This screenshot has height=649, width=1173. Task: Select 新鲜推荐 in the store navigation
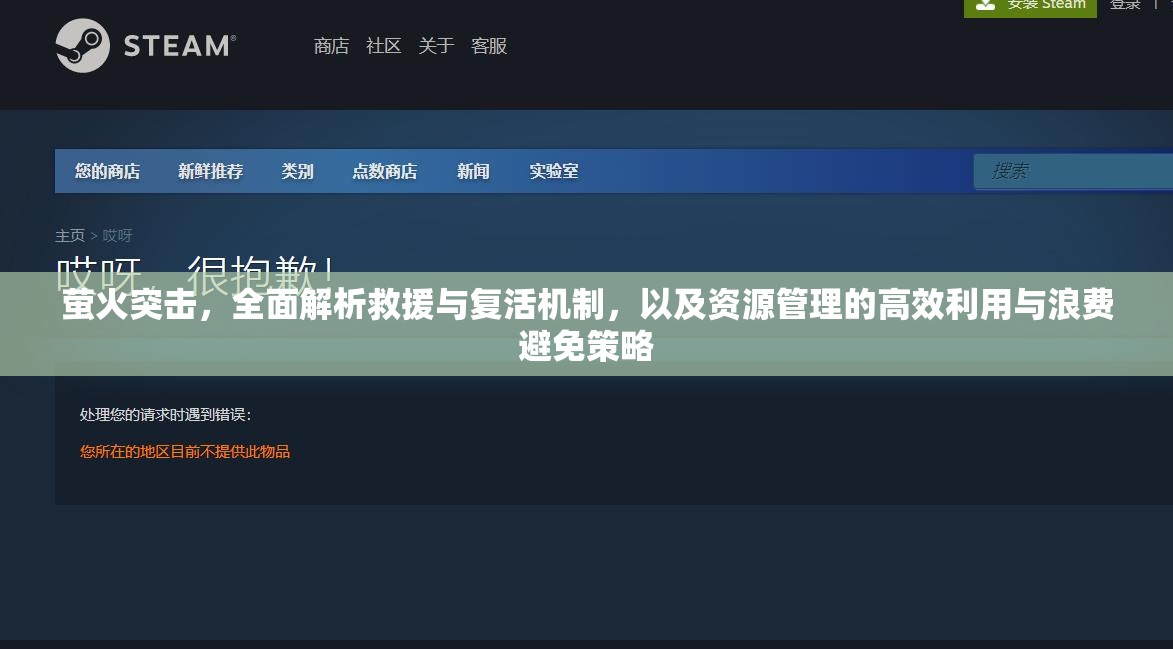pos(210,171)
